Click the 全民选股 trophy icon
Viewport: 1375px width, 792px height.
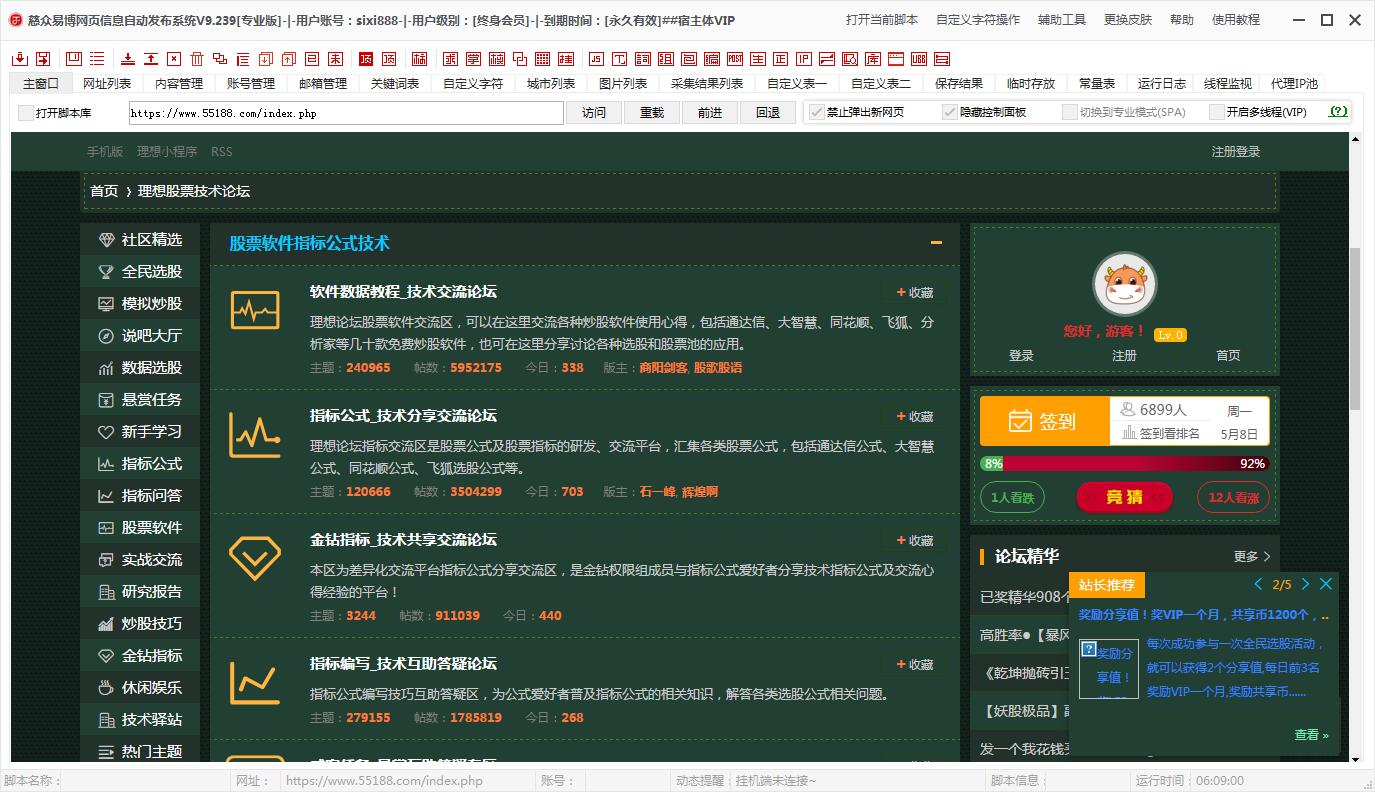click(106, 272)
